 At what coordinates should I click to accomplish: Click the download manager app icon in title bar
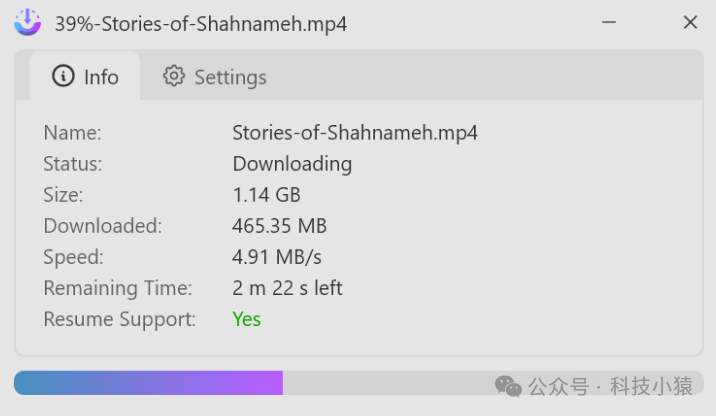tap(27, 22)
